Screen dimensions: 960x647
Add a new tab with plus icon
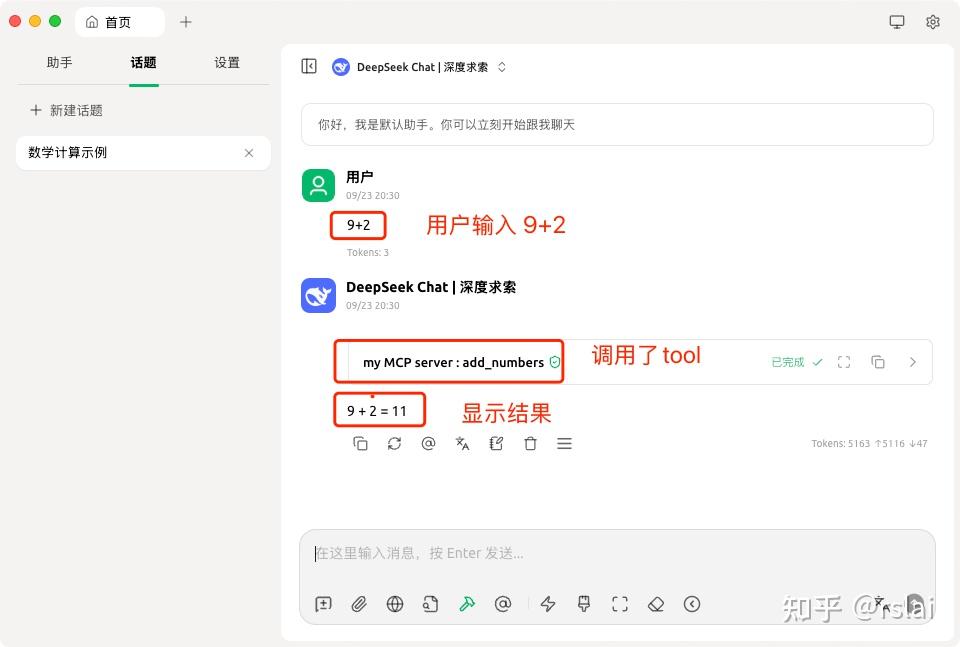point(186,22)
